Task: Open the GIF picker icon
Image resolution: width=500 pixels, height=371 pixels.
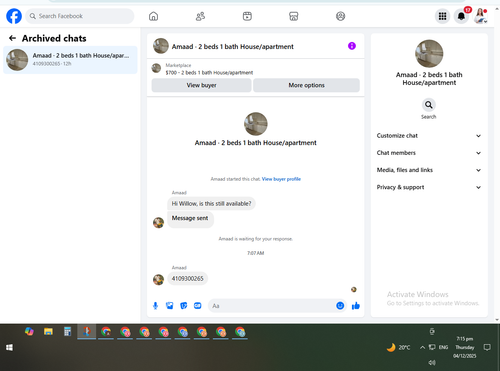Action: pos(198,306)
